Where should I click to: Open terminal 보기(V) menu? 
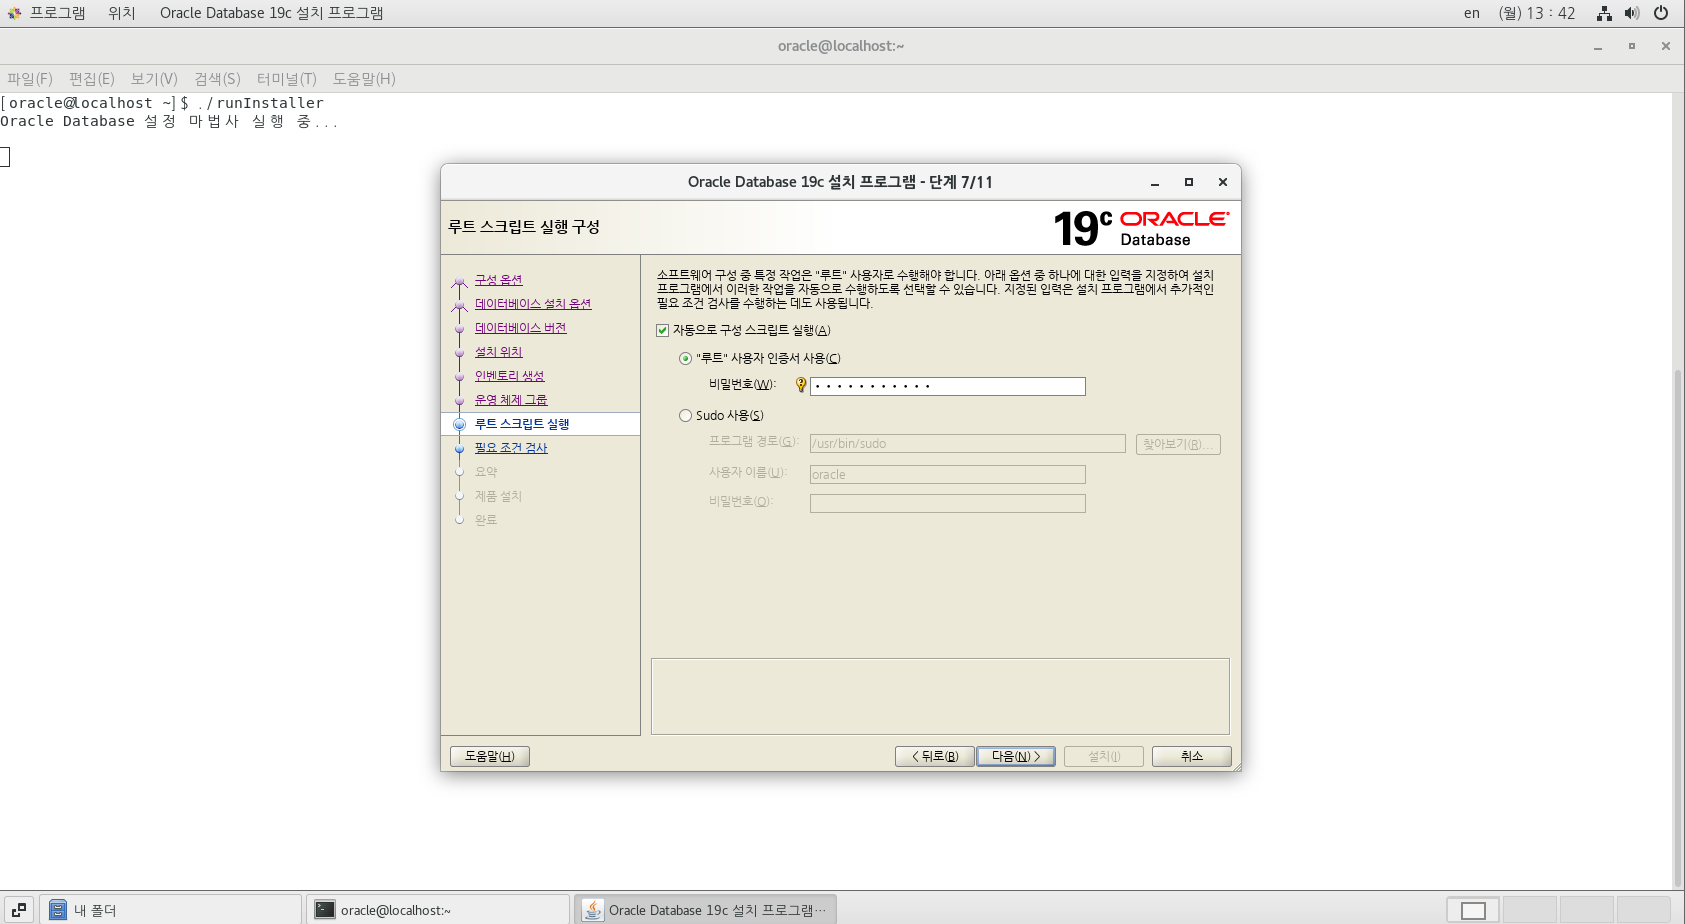pyautogui.click(x=154, y=79)
